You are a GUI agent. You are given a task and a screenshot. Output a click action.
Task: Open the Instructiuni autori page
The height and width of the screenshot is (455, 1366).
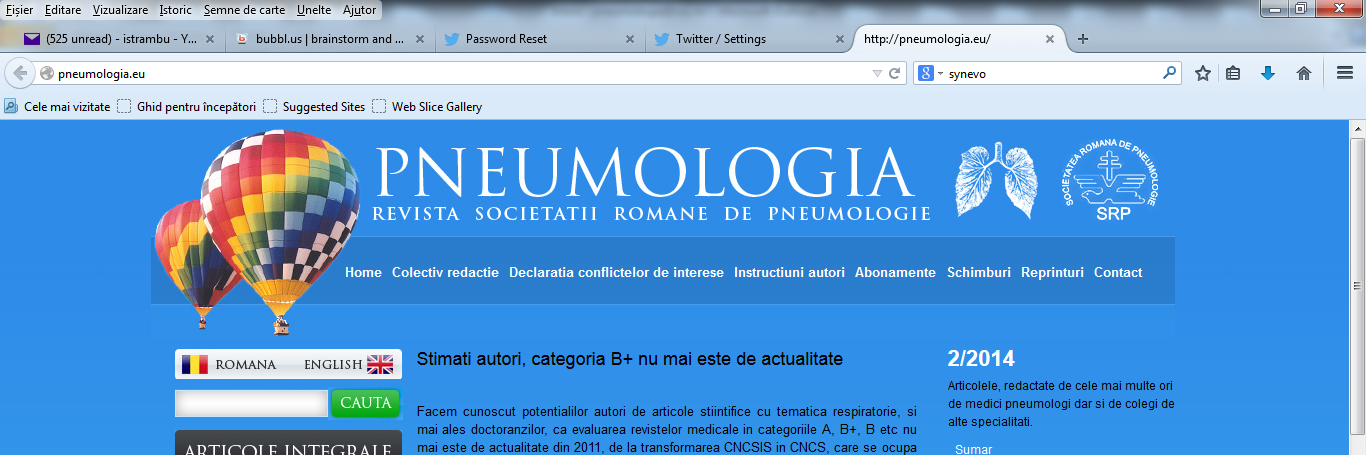(x=789, y=272)
